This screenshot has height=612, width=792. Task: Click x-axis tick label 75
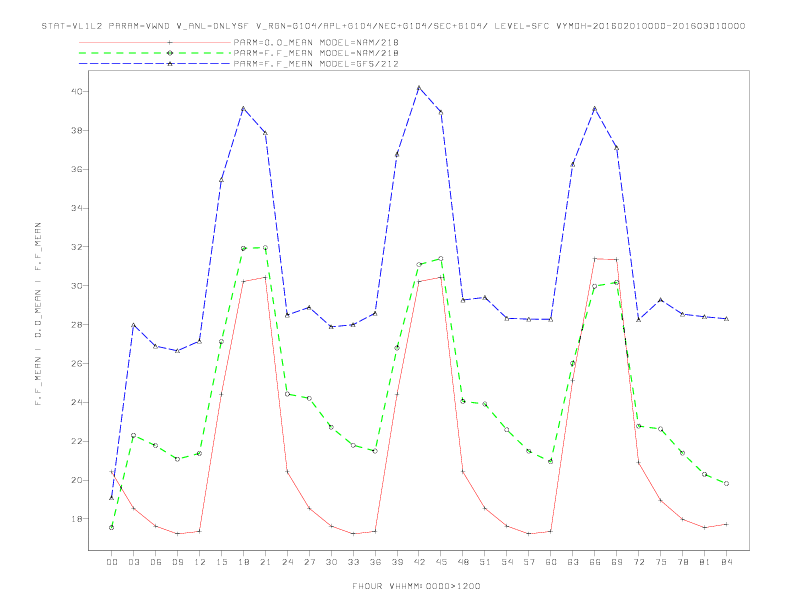[661, 562]
